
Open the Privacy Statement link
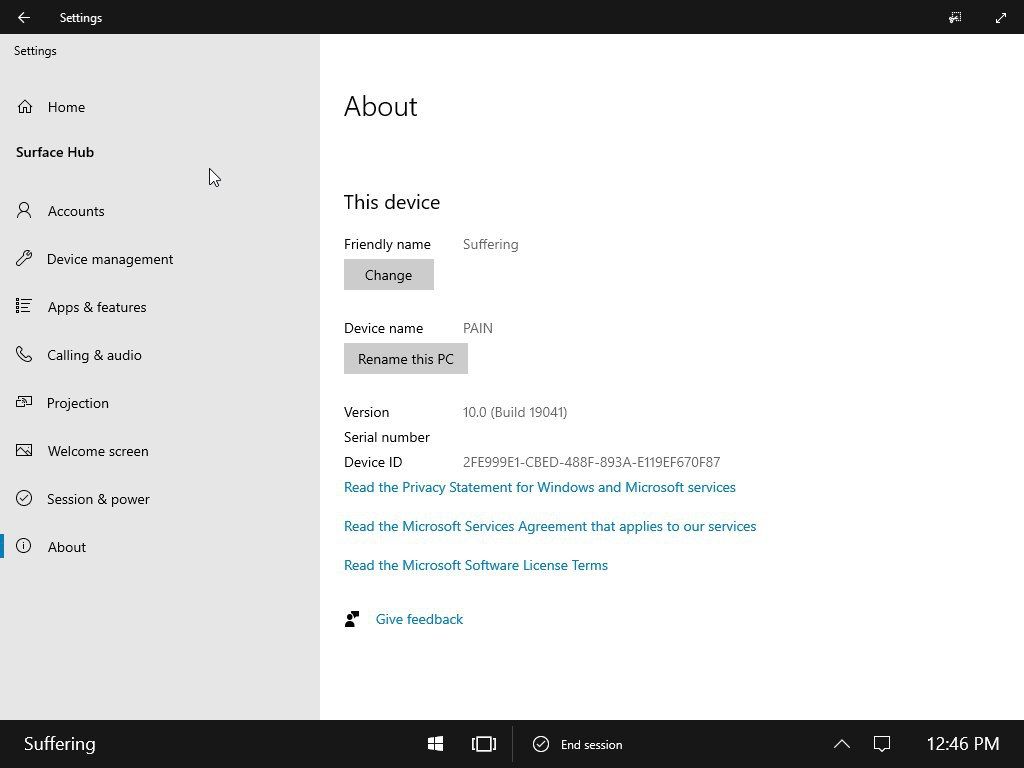tap(539, 487)
